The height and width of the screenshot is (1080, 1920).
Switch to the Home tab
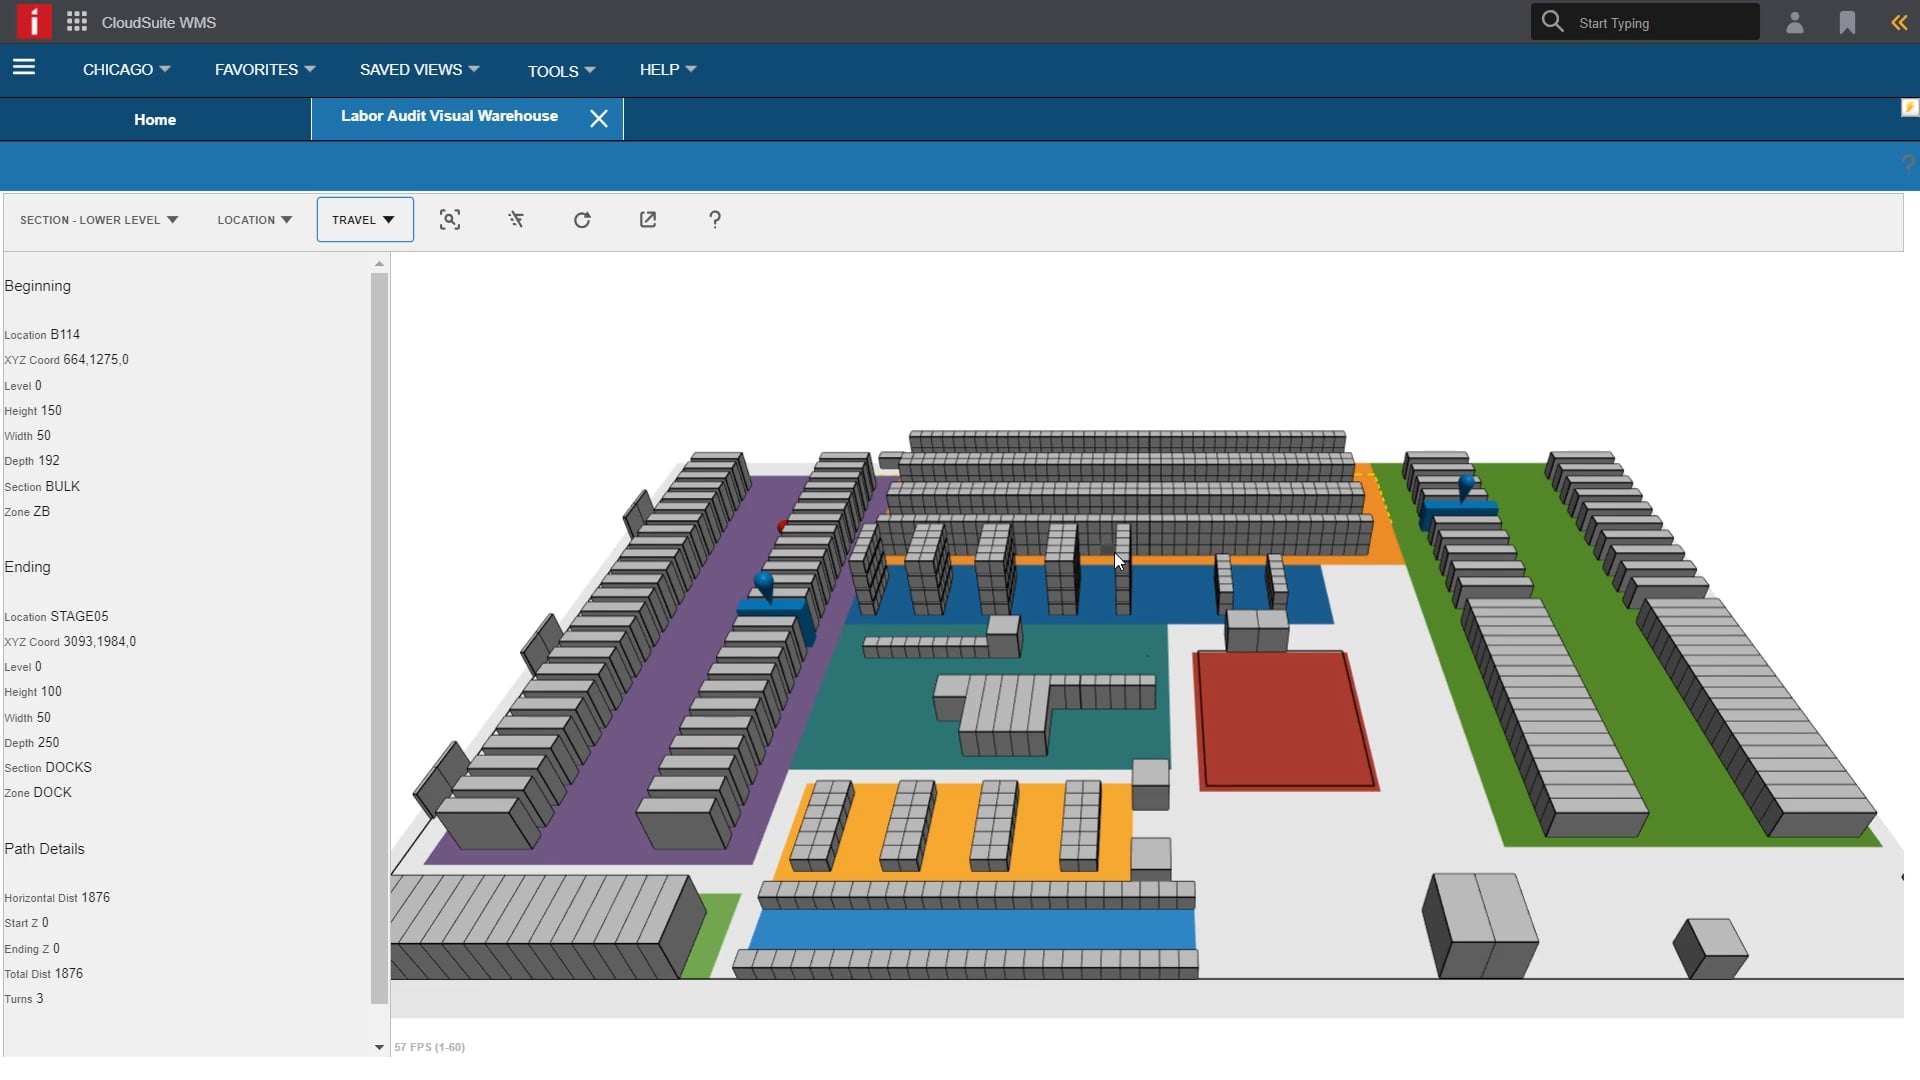pos(156,119)
